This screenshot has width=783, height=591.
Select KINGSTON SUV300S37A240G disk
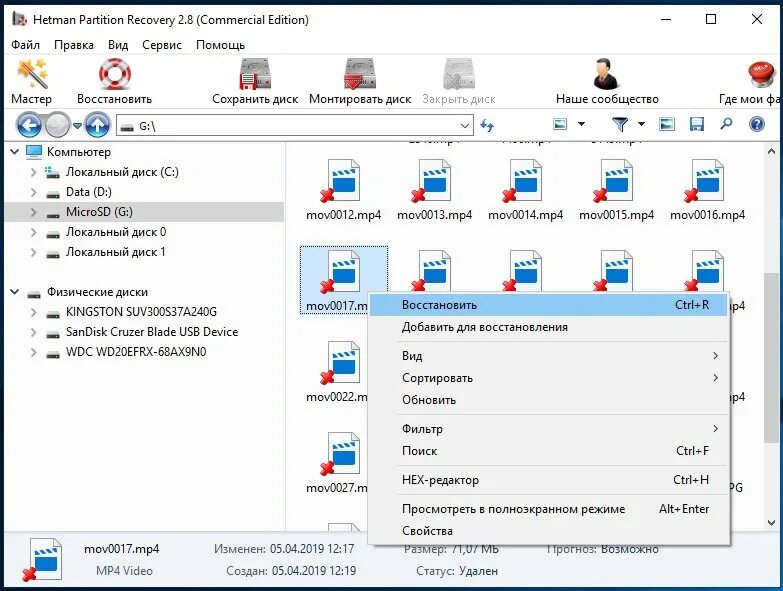(141, 312)
